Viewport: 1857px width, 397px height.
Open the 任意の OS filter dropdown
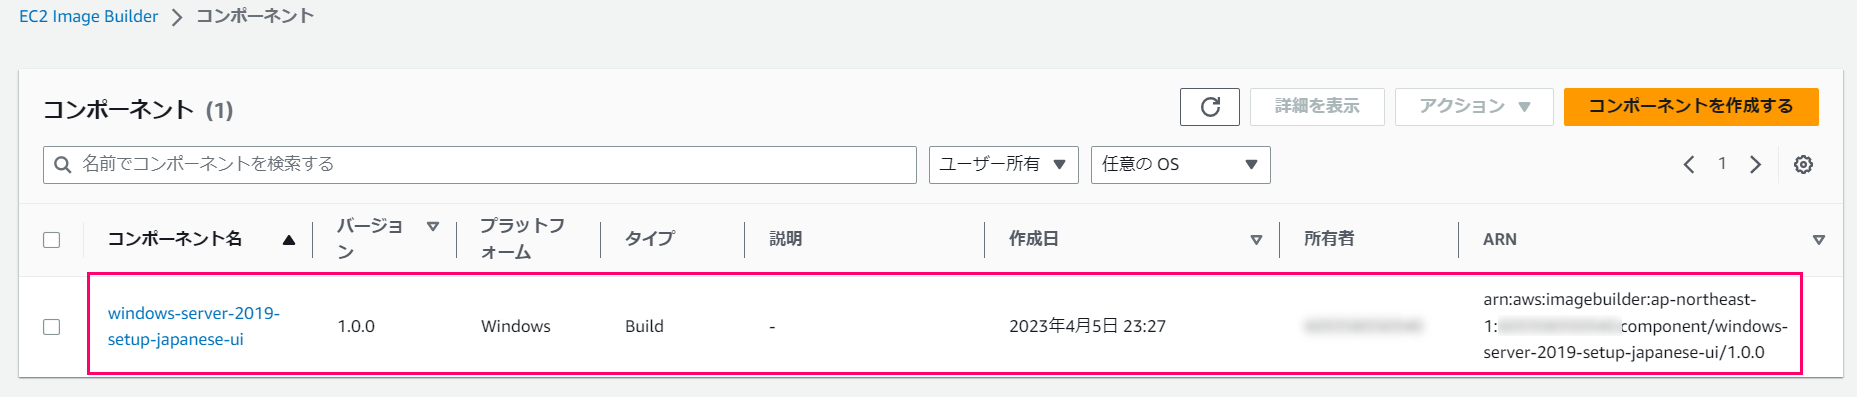[x=1181, y=165]
